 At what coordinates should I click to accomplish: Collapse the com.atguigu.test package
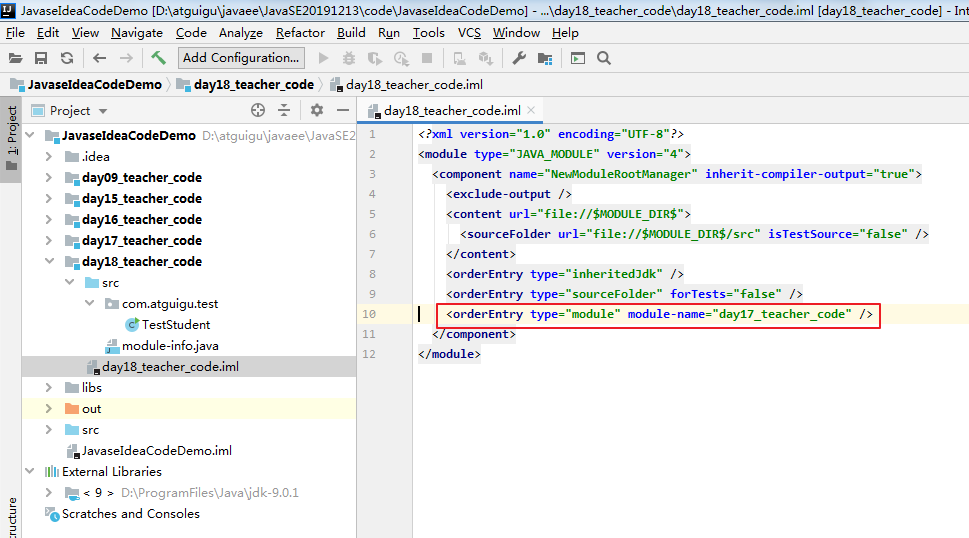tap(90, 303)
